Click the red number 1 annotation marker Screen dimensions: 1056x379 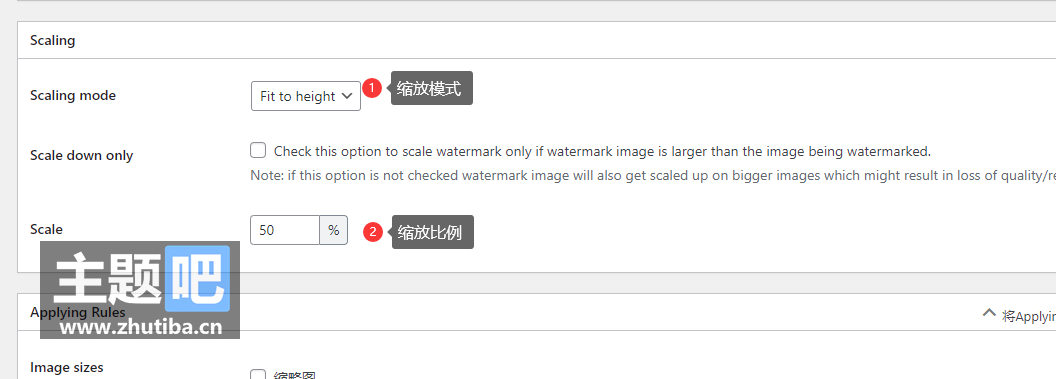372,88
